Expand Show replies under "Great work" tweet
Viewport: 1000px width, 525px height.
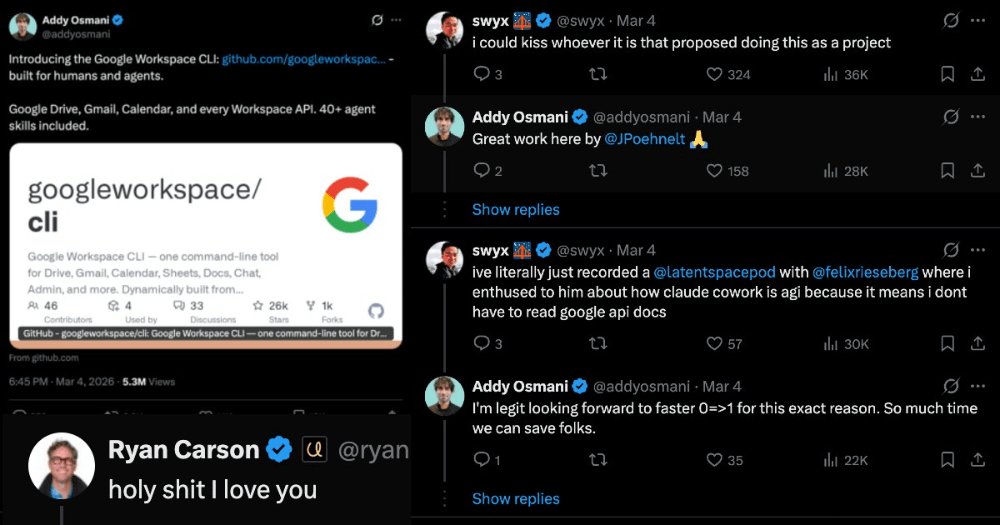(515, 209)
